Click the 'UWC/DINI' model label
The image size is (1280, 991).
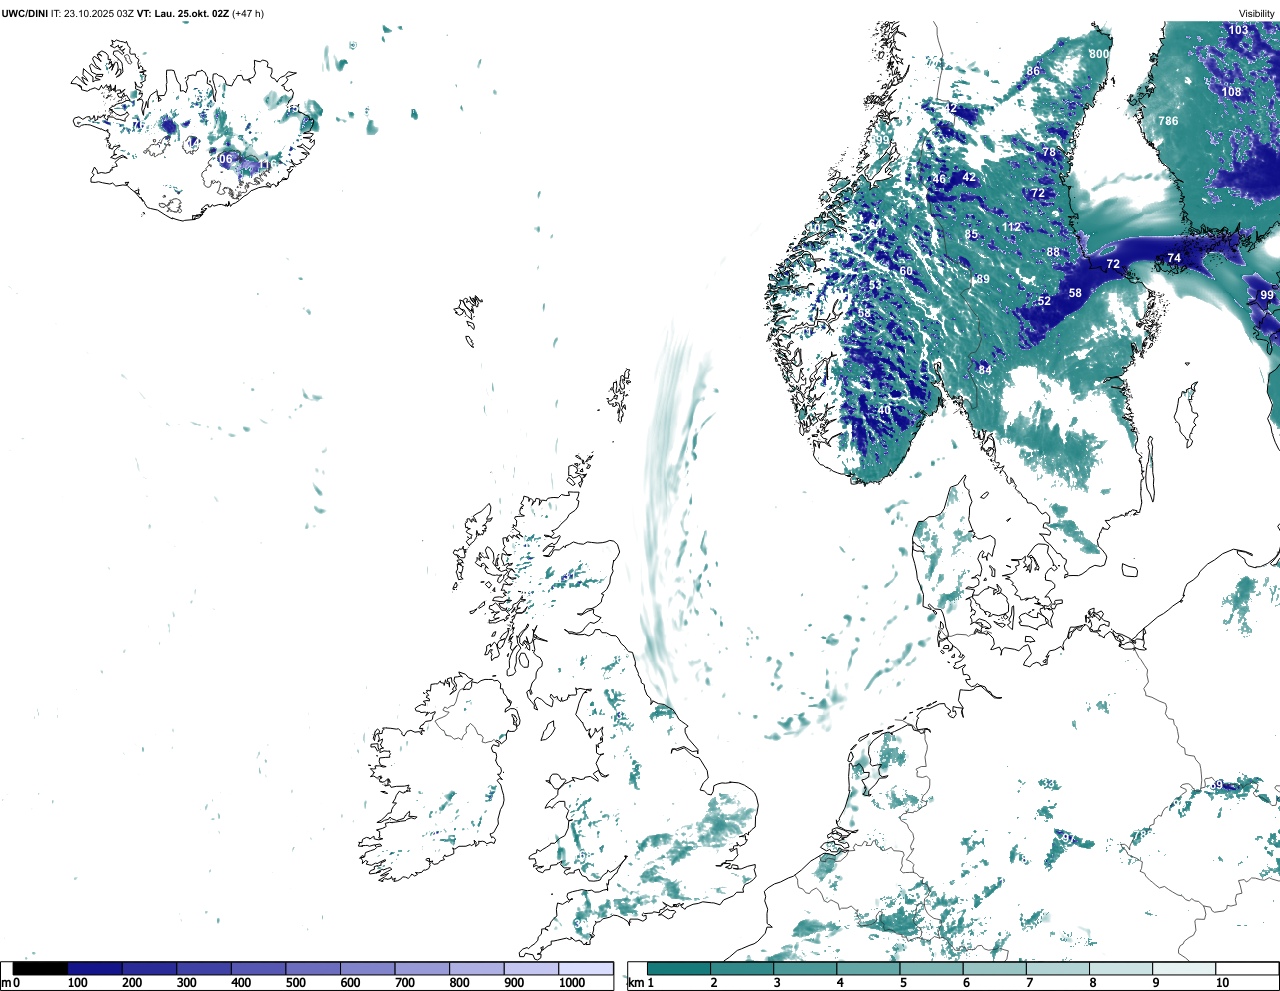point(24,14)
